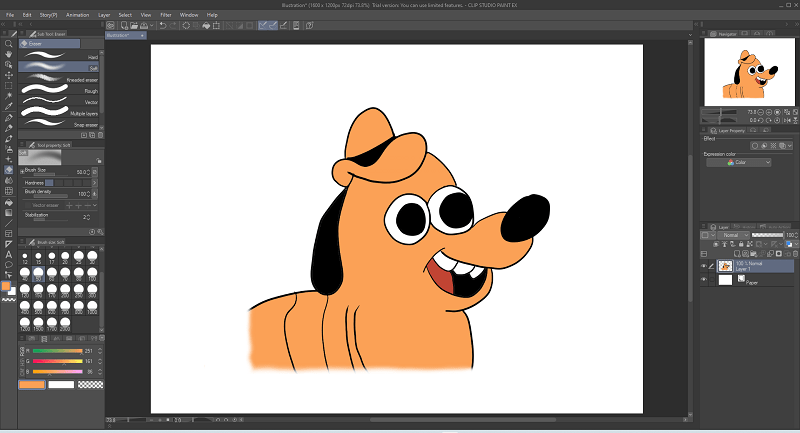The height and width of the screenshot is (433, 800).
Task: Open the Normal blending mode dropdown
Action: tap(733, 235)
